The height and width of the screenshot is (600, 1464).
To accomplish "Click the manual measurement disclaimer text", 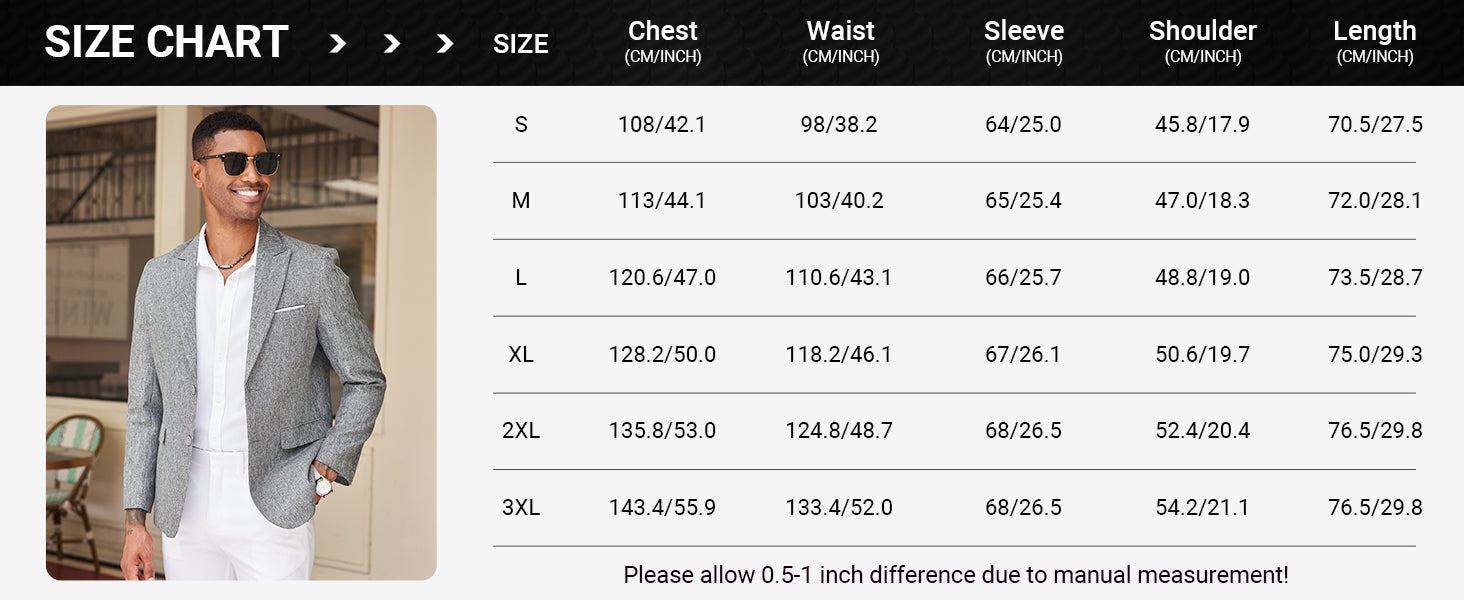I will click(955, 575).
